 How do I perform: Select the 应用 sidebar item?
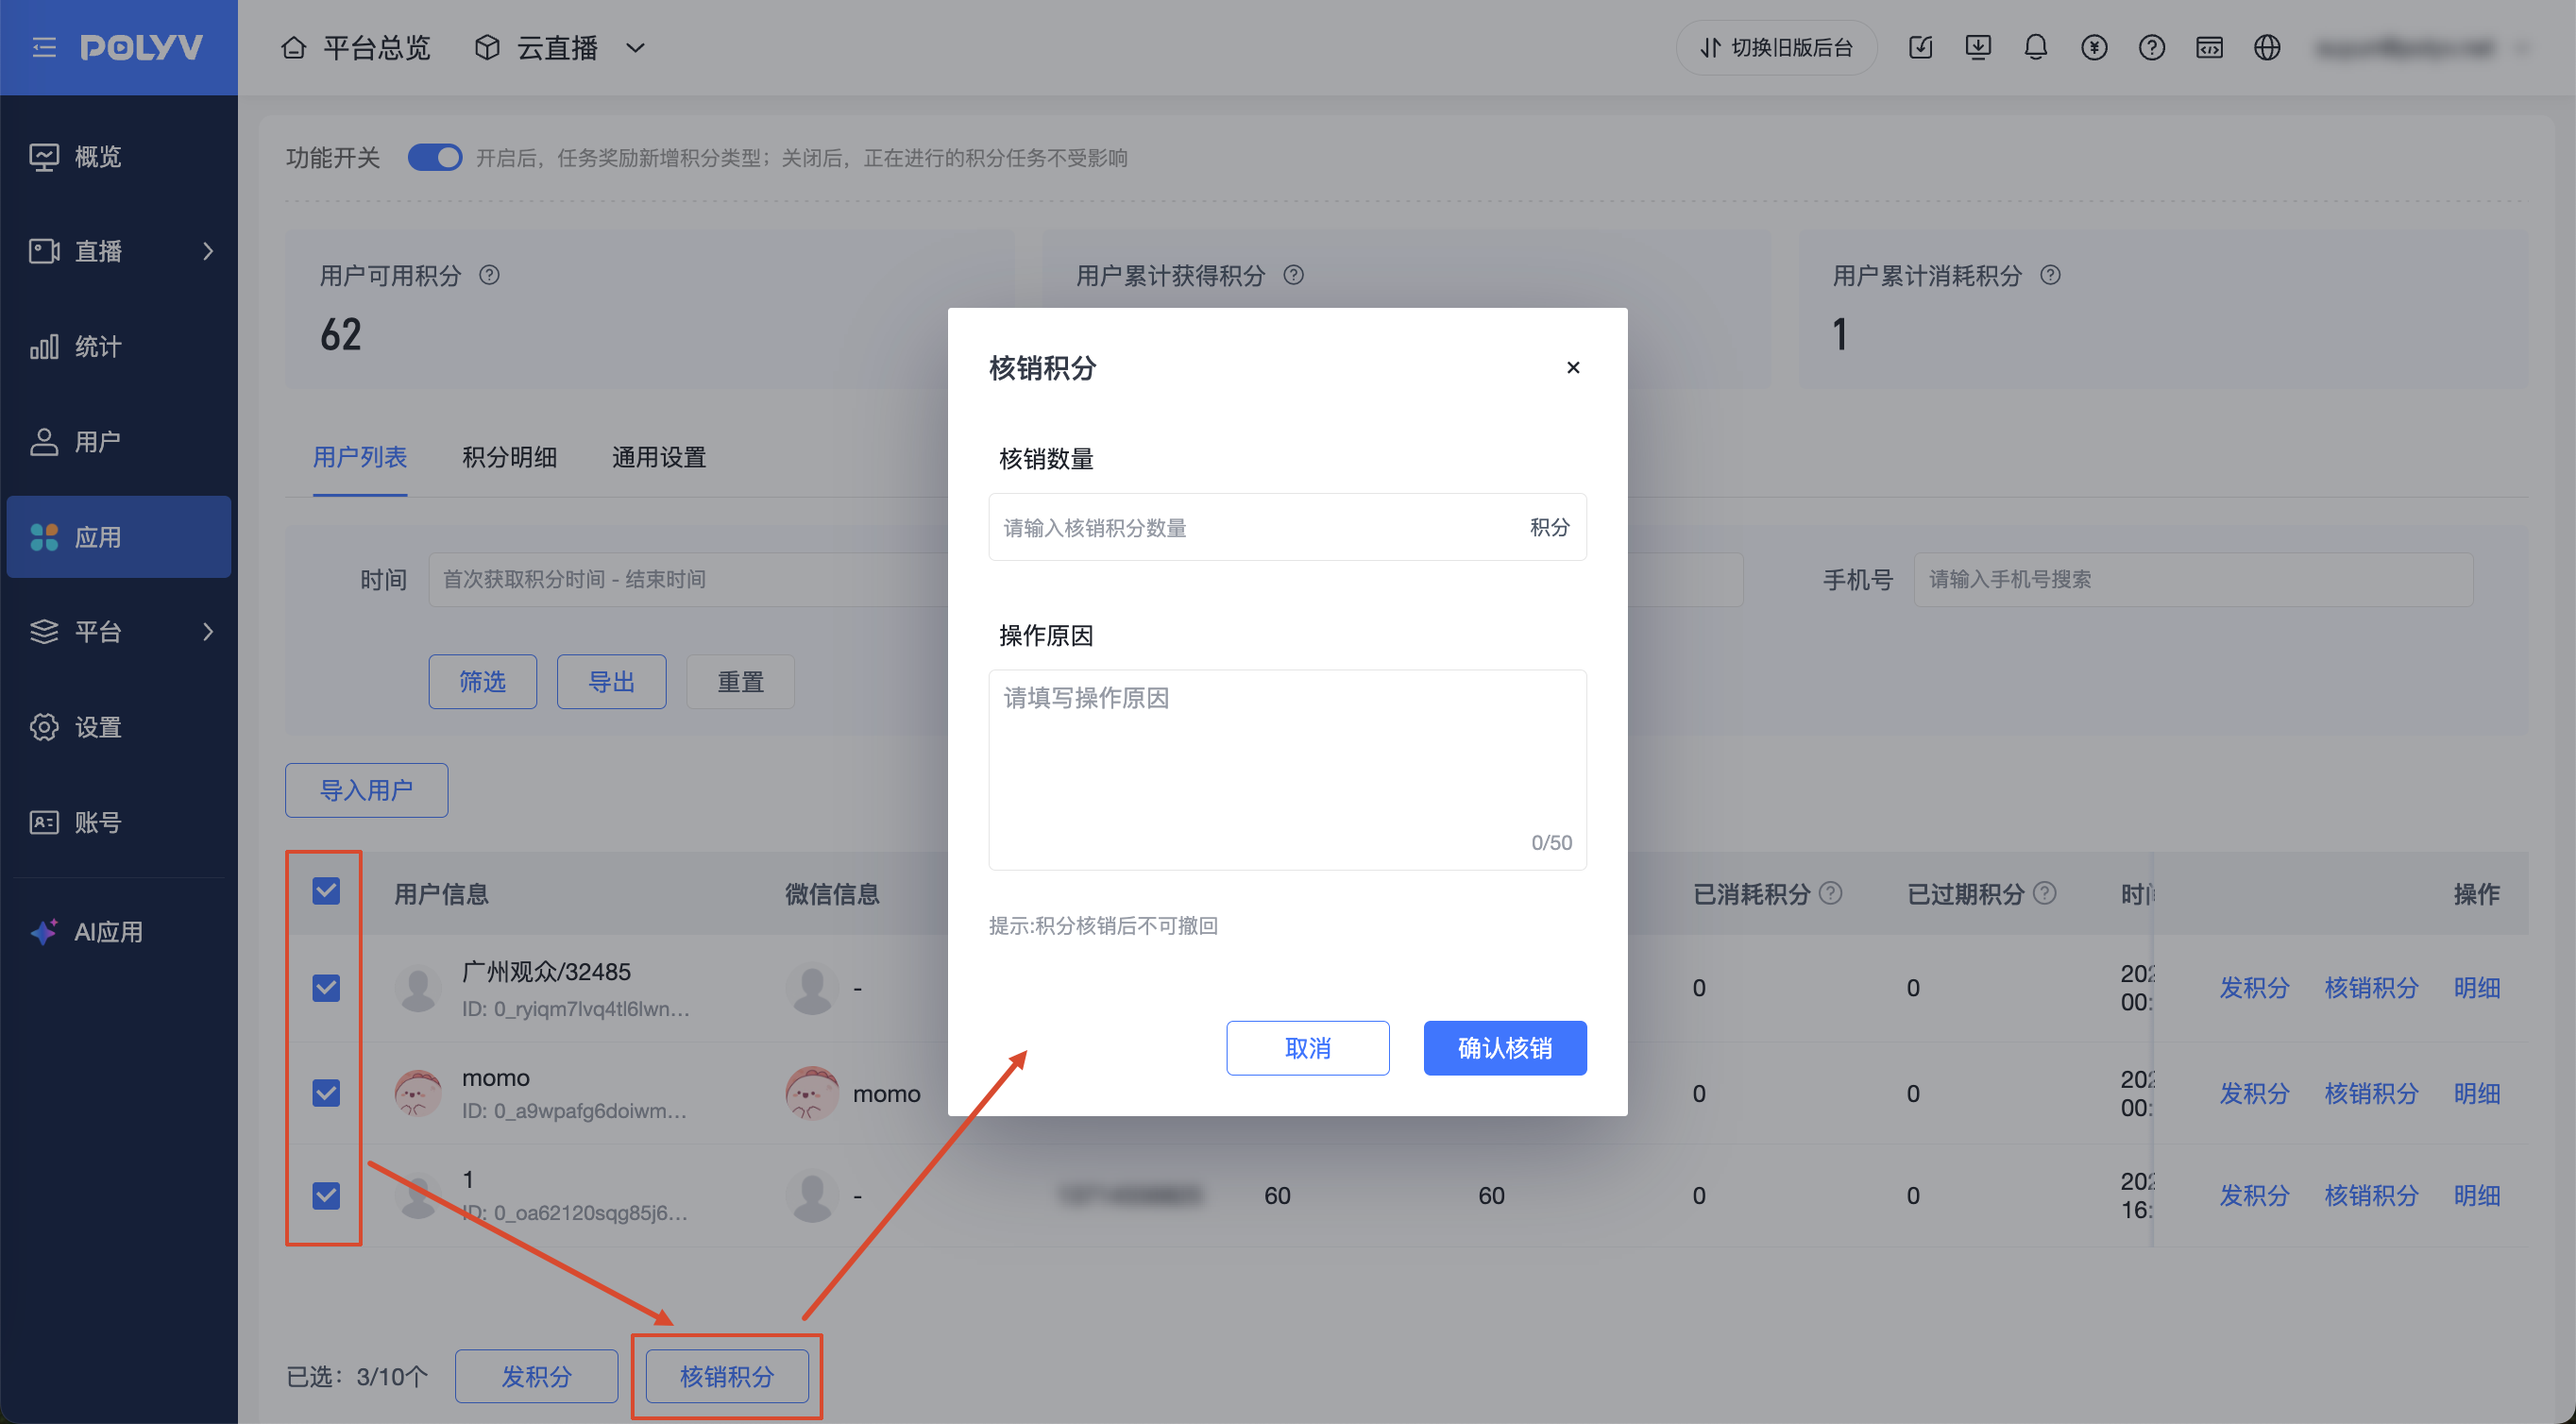[x=119, y=537]
